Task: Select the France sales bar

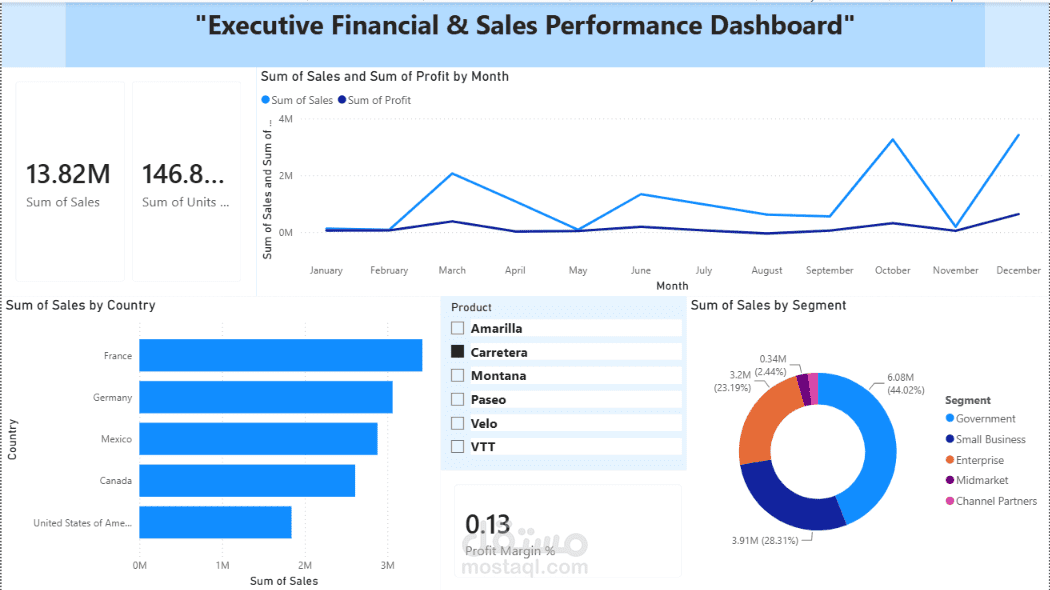Action: tap(281, 355)
